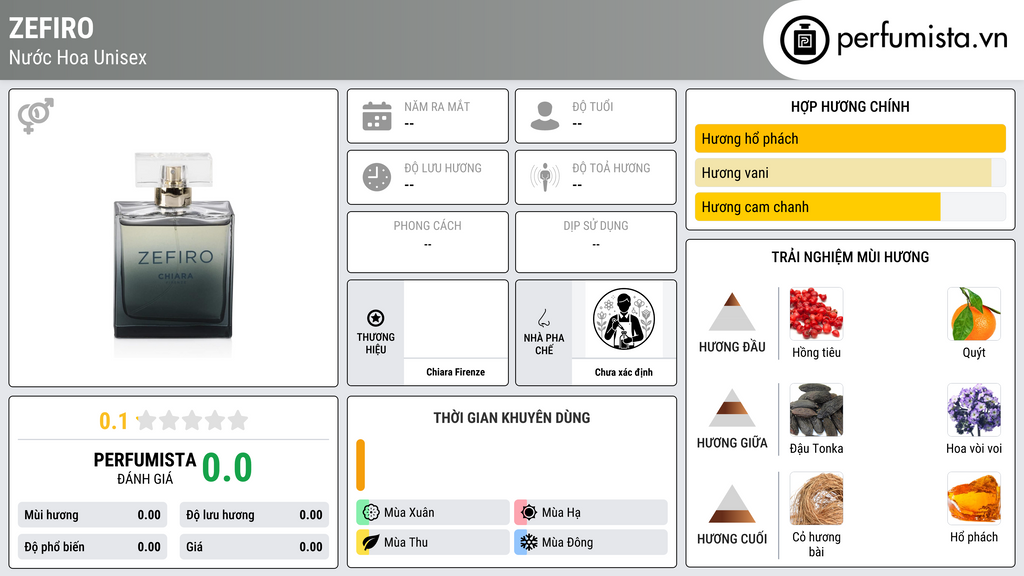Click the Hương cuối pyramid icon
1024x576 pixels.
(x=732, y=504)
